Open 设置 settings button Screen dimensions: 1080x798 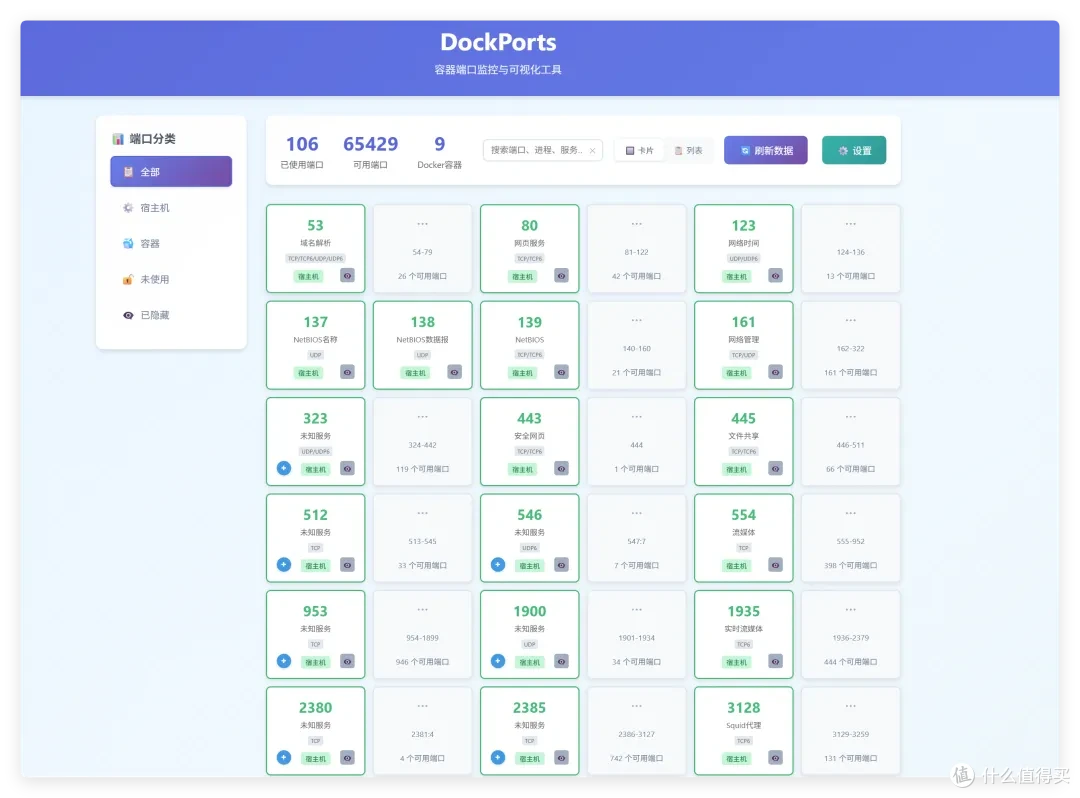click(x=853, y=150)
